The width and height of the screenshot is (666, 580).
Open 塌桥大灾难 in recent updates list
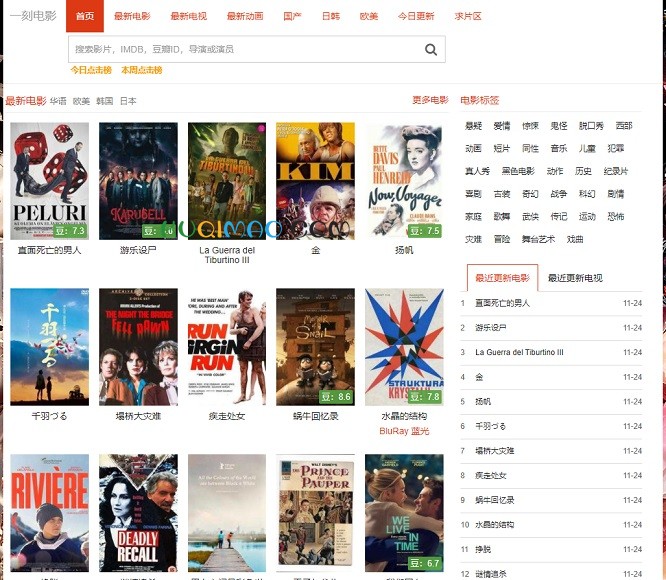click(494, 451)
